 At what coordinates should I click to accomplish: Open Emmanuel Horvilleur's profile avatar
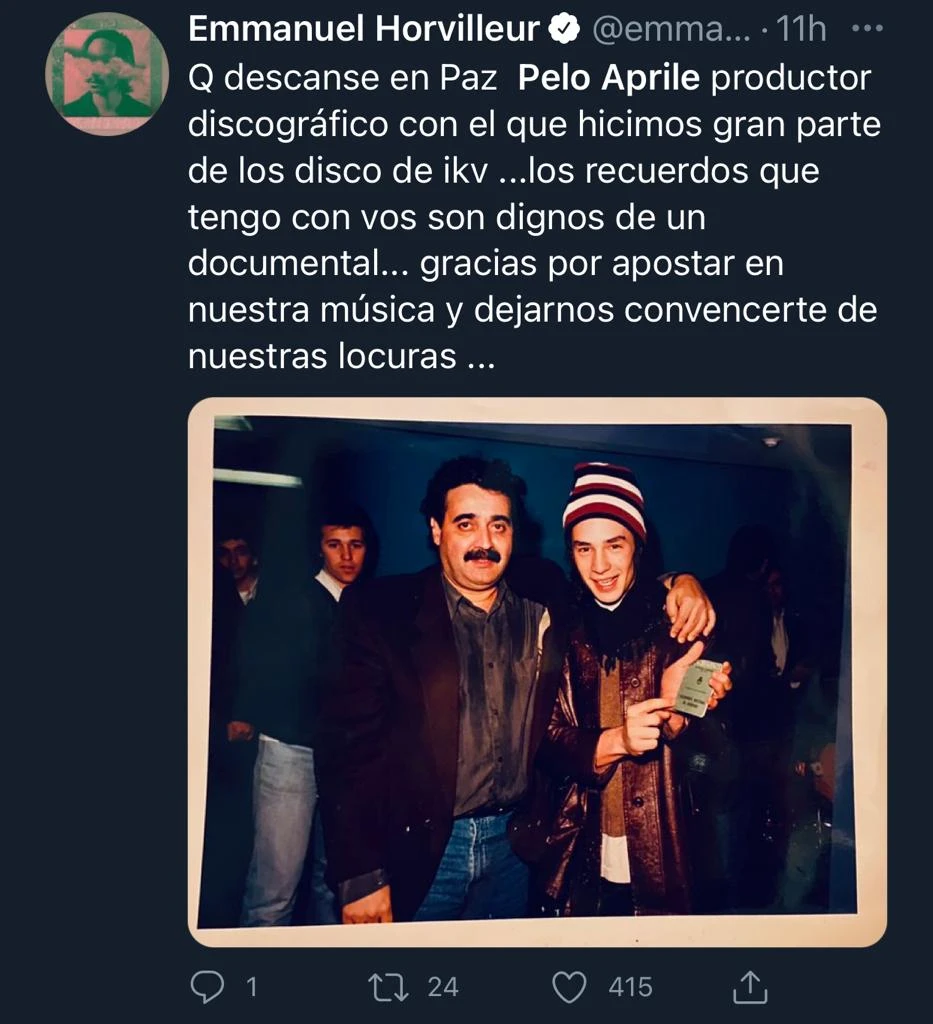pos(106,73)
